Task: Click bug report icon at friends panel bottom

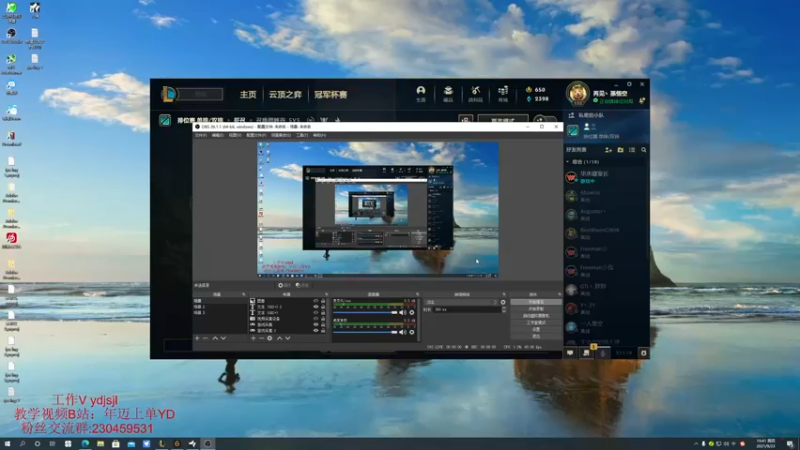Action: (x=643, y=353)
